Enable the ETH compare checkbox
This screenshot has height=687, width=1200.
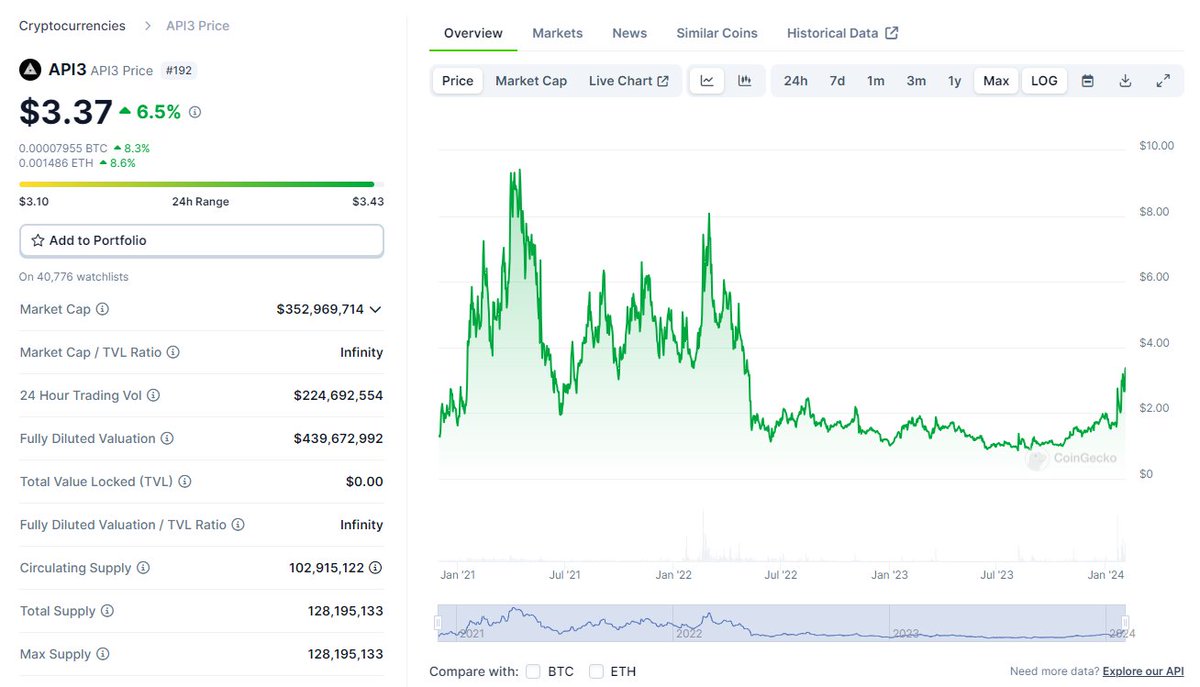click(596, 671)
